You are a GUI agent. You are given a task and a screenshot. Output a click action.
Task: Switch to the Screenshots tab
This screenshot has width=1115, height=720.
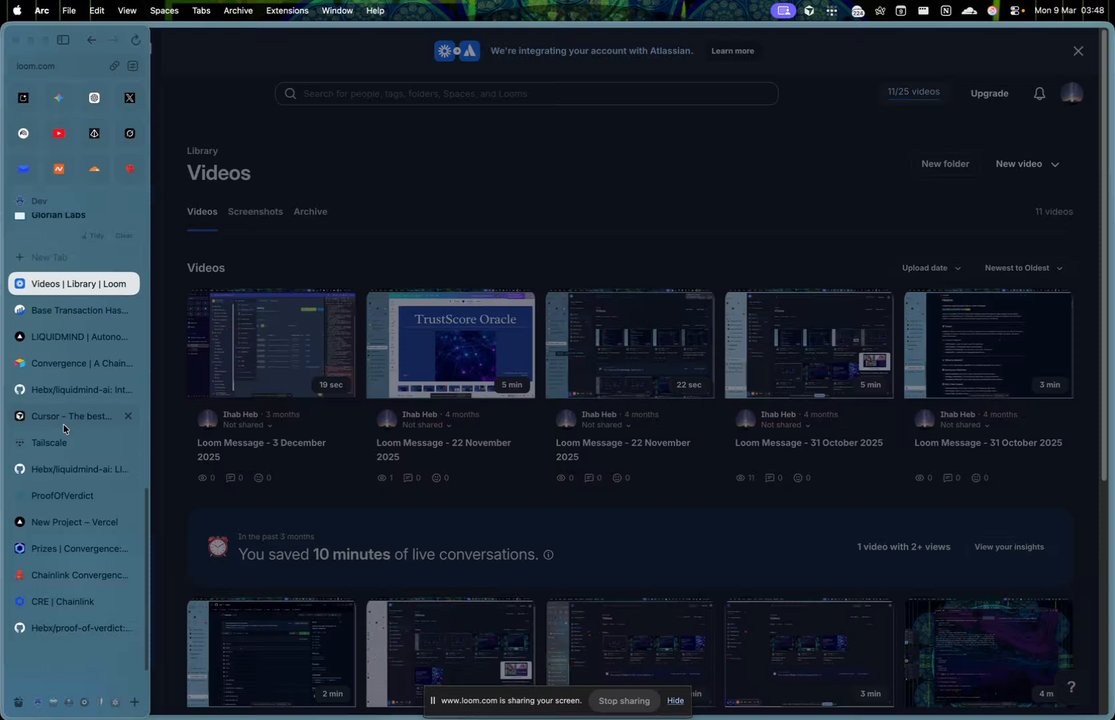[x=255, y=212]
